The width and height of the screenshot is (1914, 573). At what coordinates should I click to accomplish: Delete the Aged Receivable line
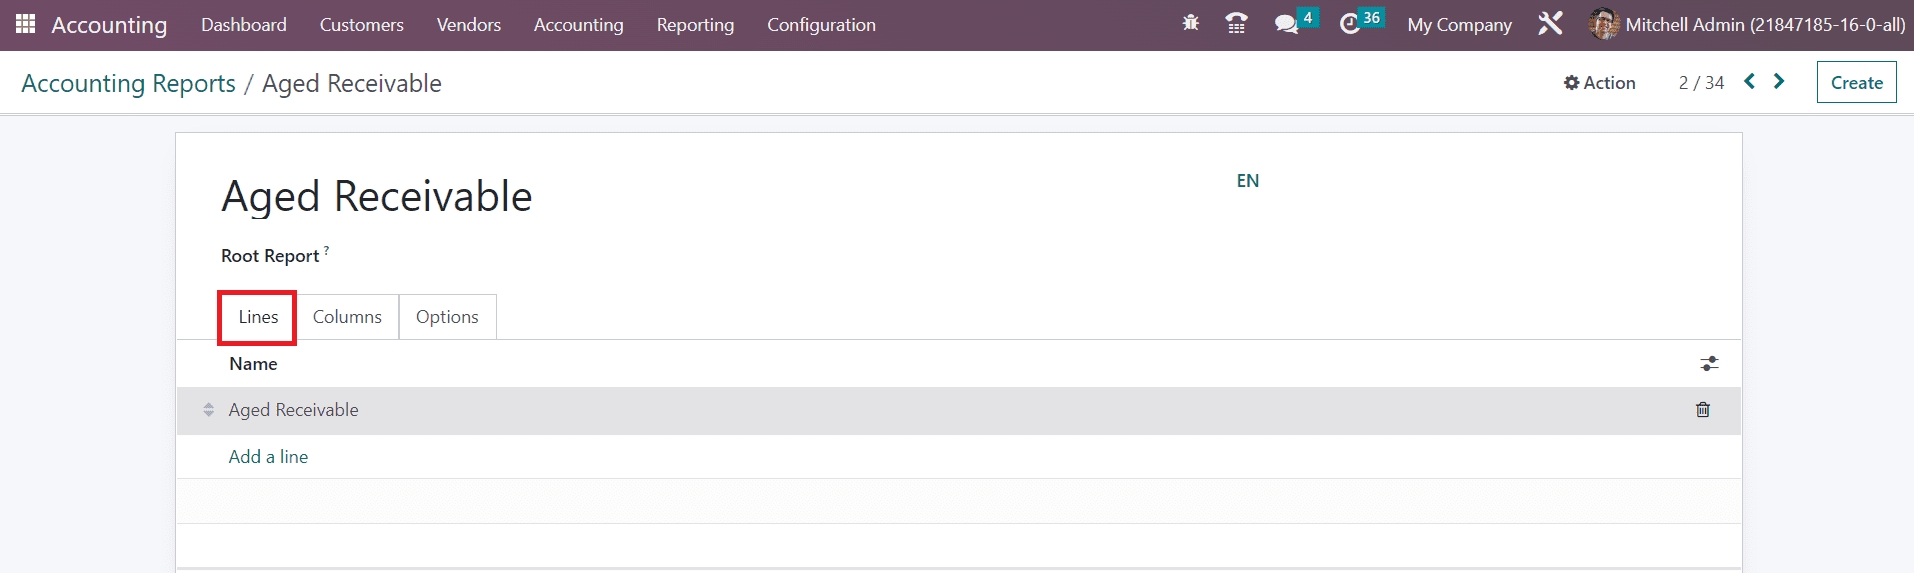tap(1702, 410)
